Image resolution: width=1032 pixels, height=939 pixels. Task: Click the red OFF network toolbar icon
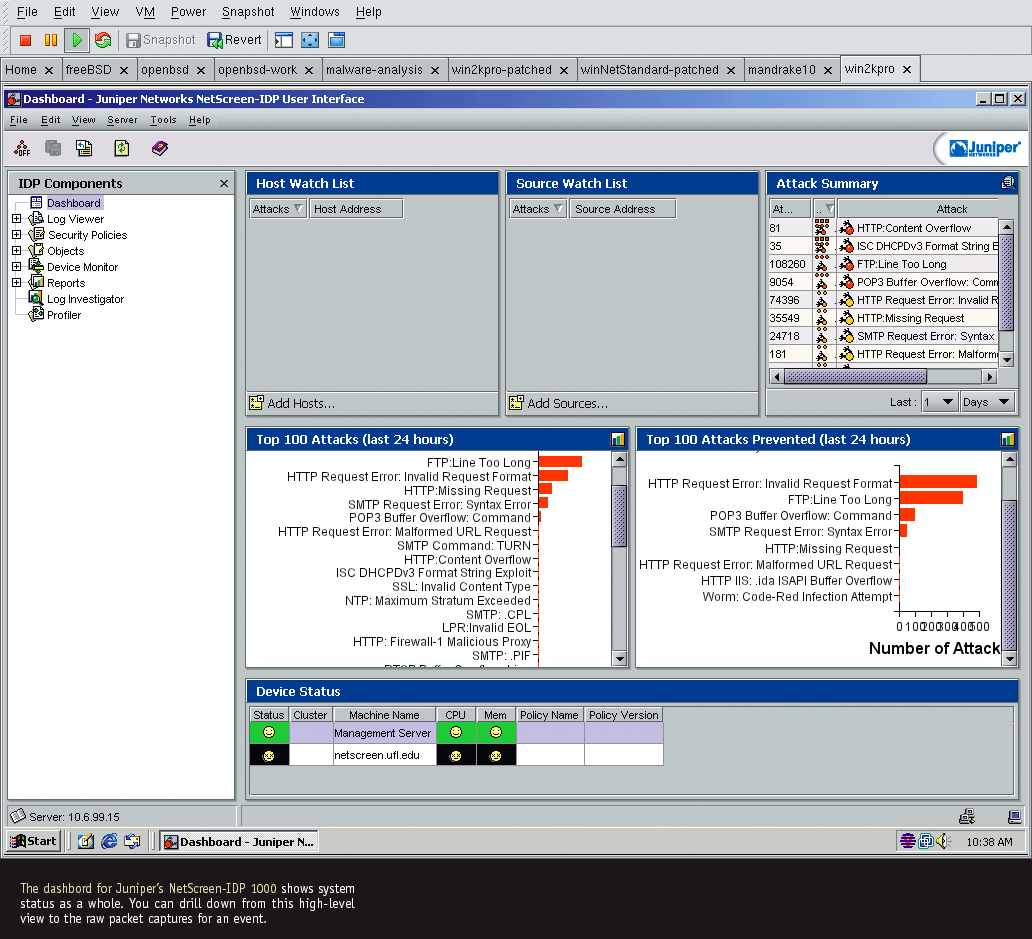click(22, 148)
